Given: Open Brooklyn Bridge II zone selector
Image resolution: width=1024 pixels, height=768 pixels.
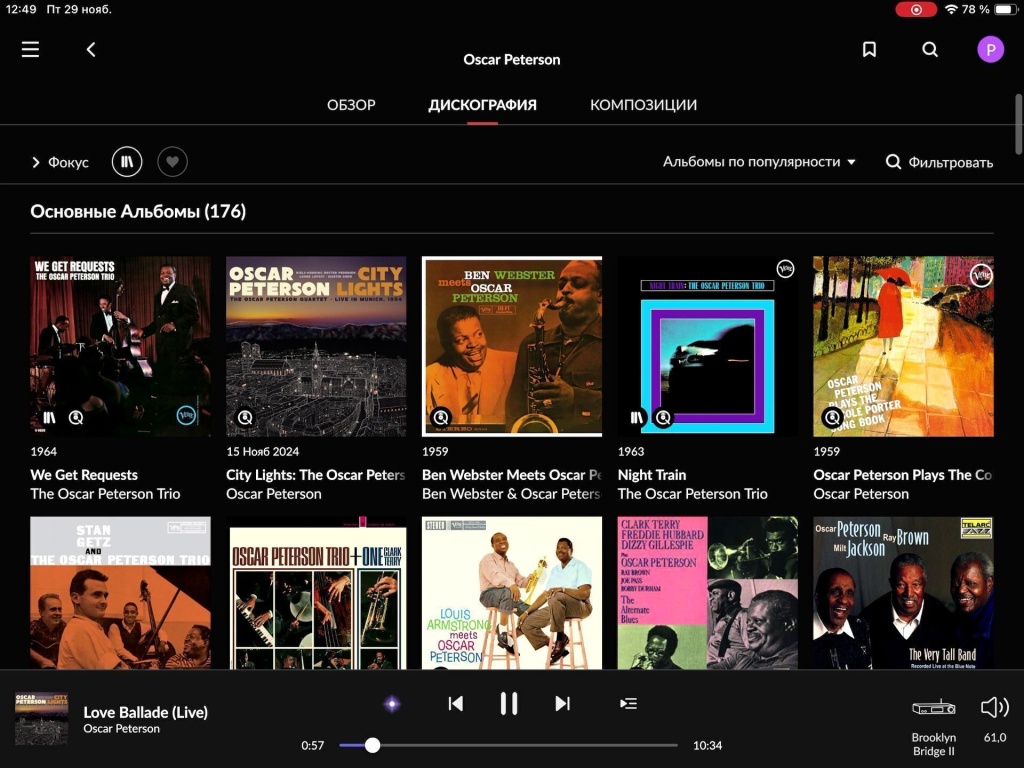Looking at the screenshot, I should (934, 727).
